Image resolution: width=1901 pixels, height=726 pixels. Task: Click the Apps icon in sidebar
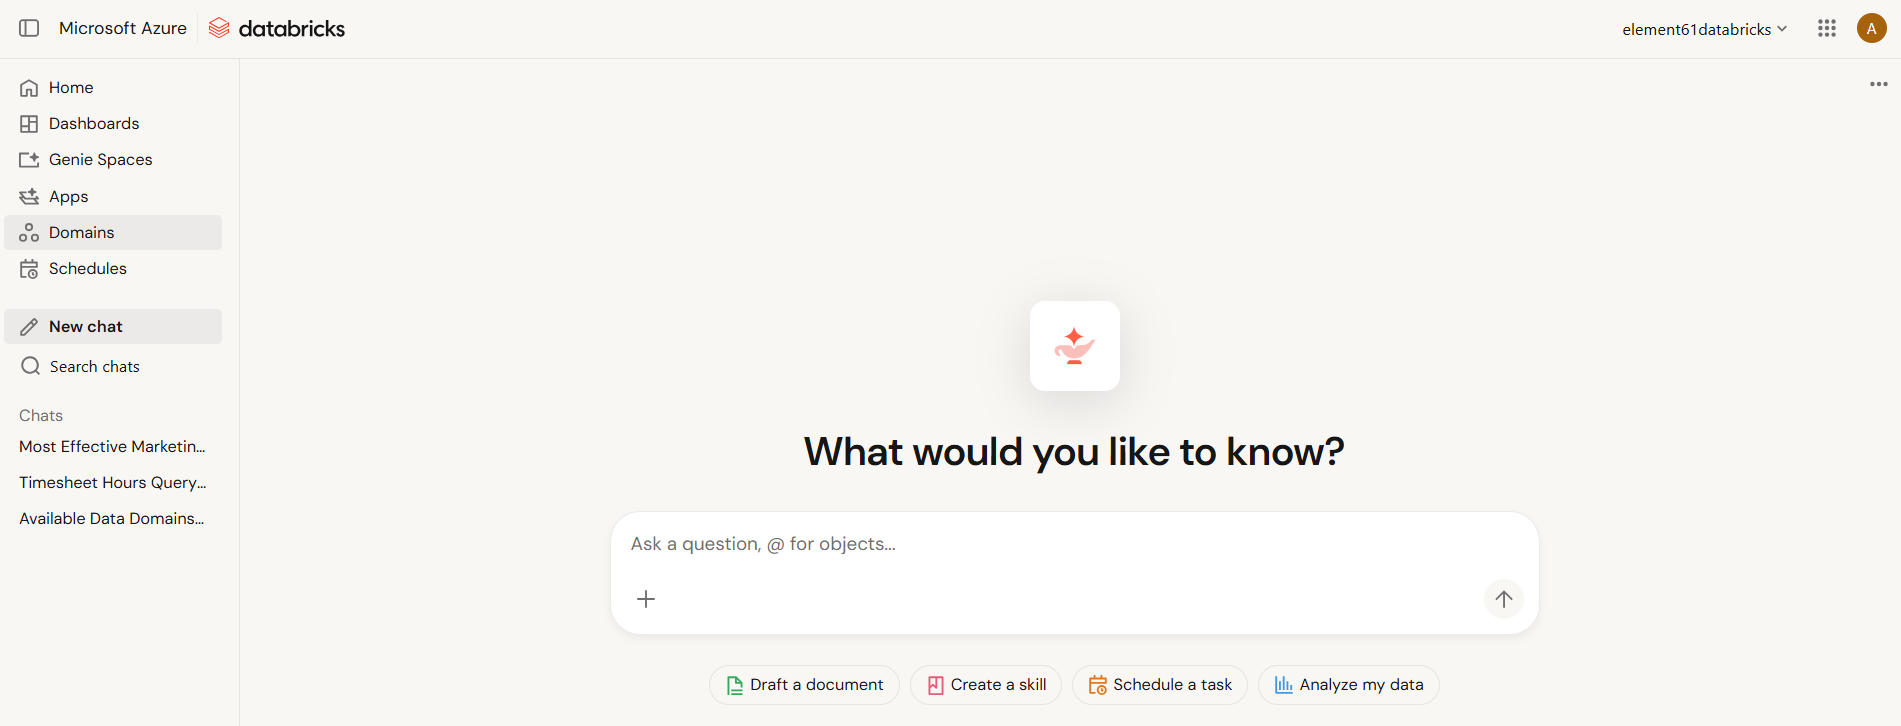click(29, 196)
